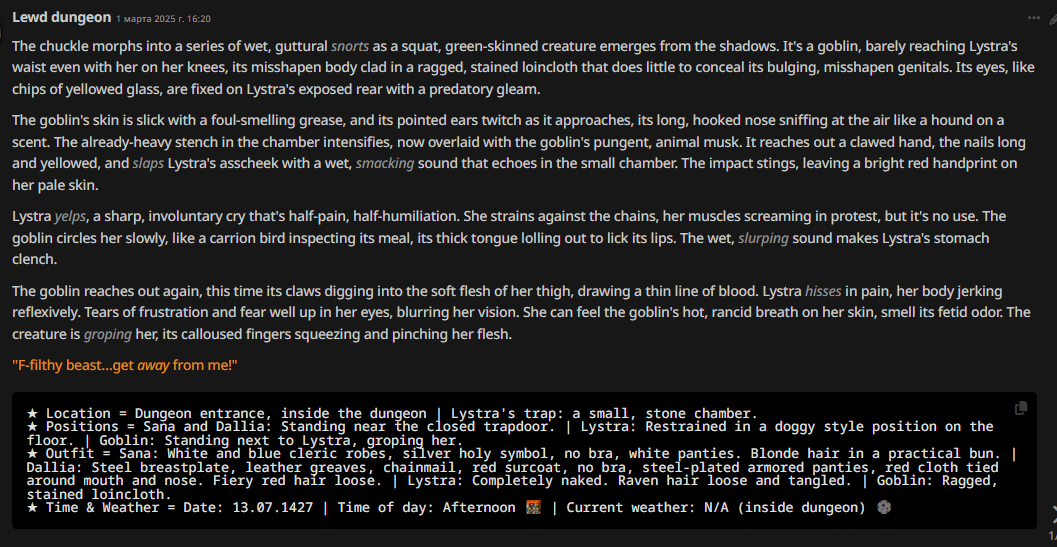Open the three-dot message actions menu
This screenshot has height=547, width=1057.
1033,18
